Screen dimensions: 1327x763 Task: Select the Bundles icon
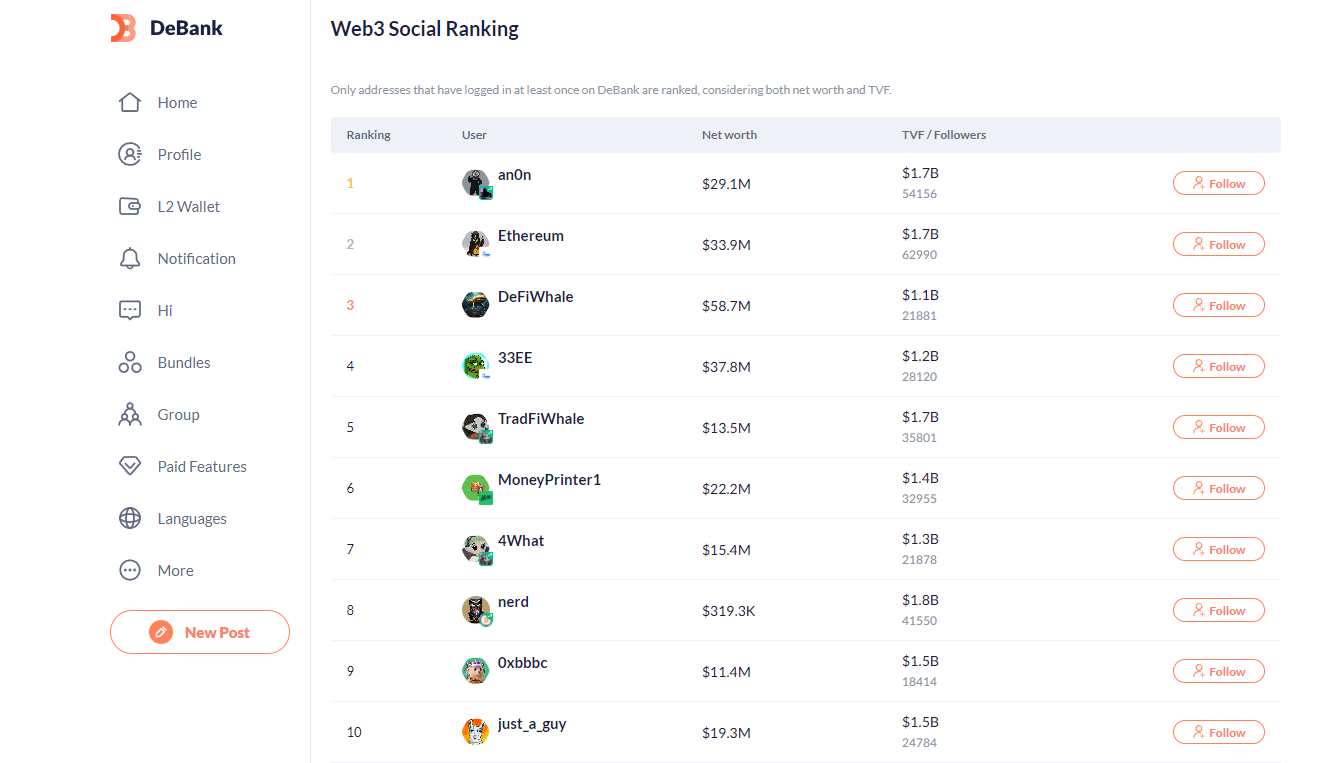click(130, 362)
